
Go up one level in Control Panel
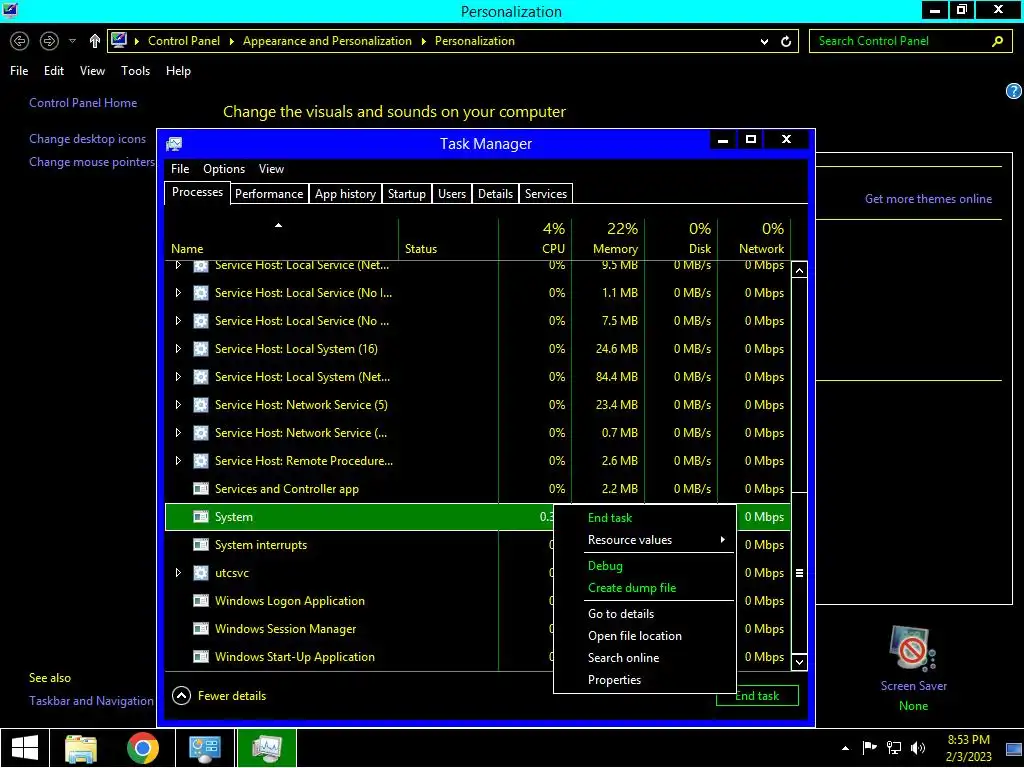[95, 41]
